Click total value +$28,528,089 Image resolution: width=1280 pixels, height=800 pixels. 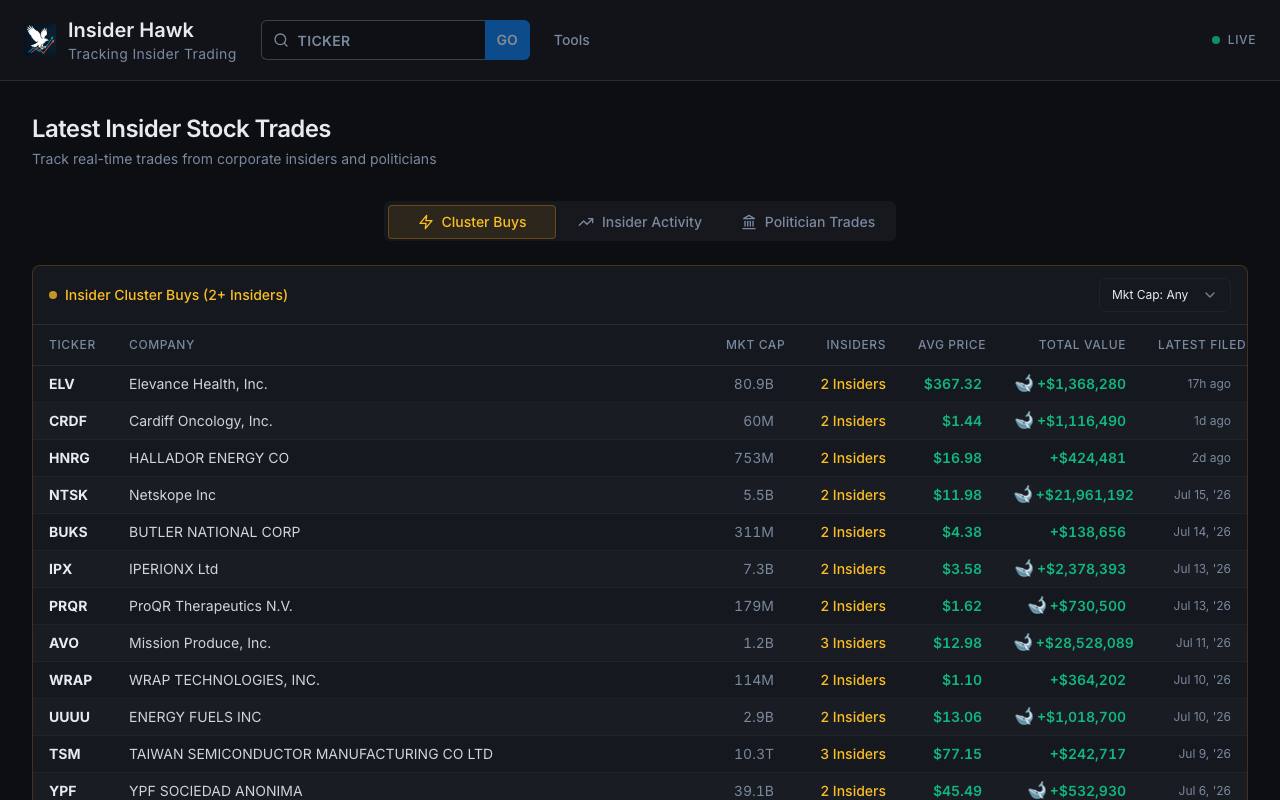1085,643
